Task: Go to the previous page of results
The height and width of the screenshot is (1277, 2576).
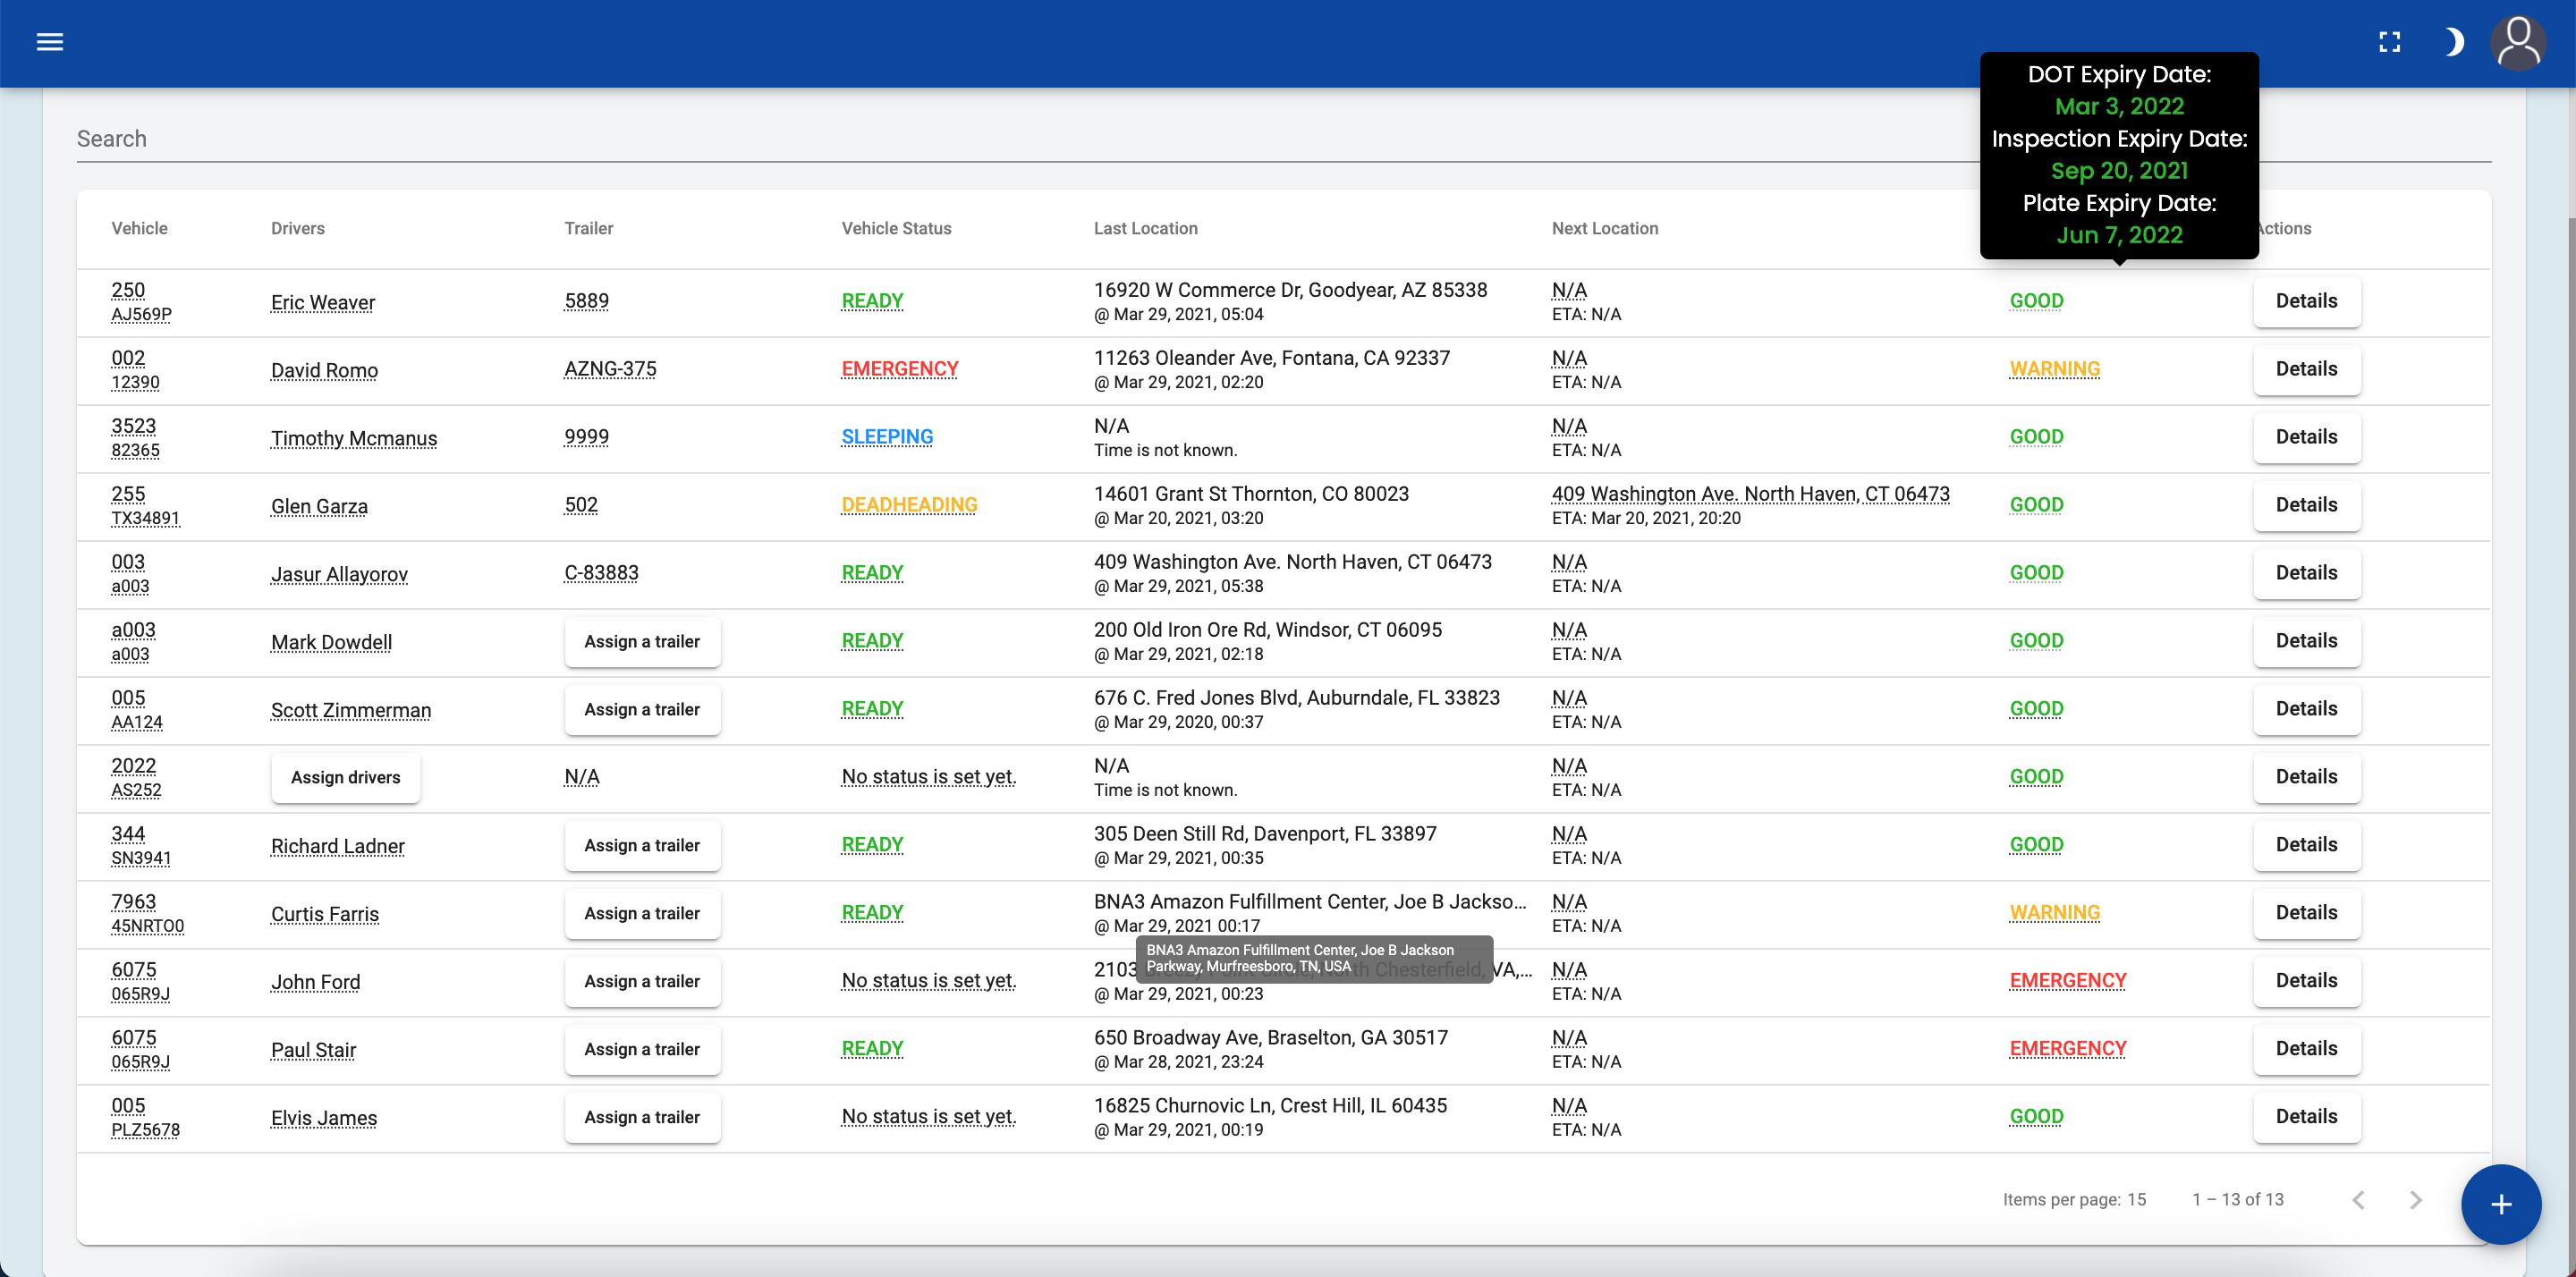Action: pyautogui.click(x=2358, y=1199)
